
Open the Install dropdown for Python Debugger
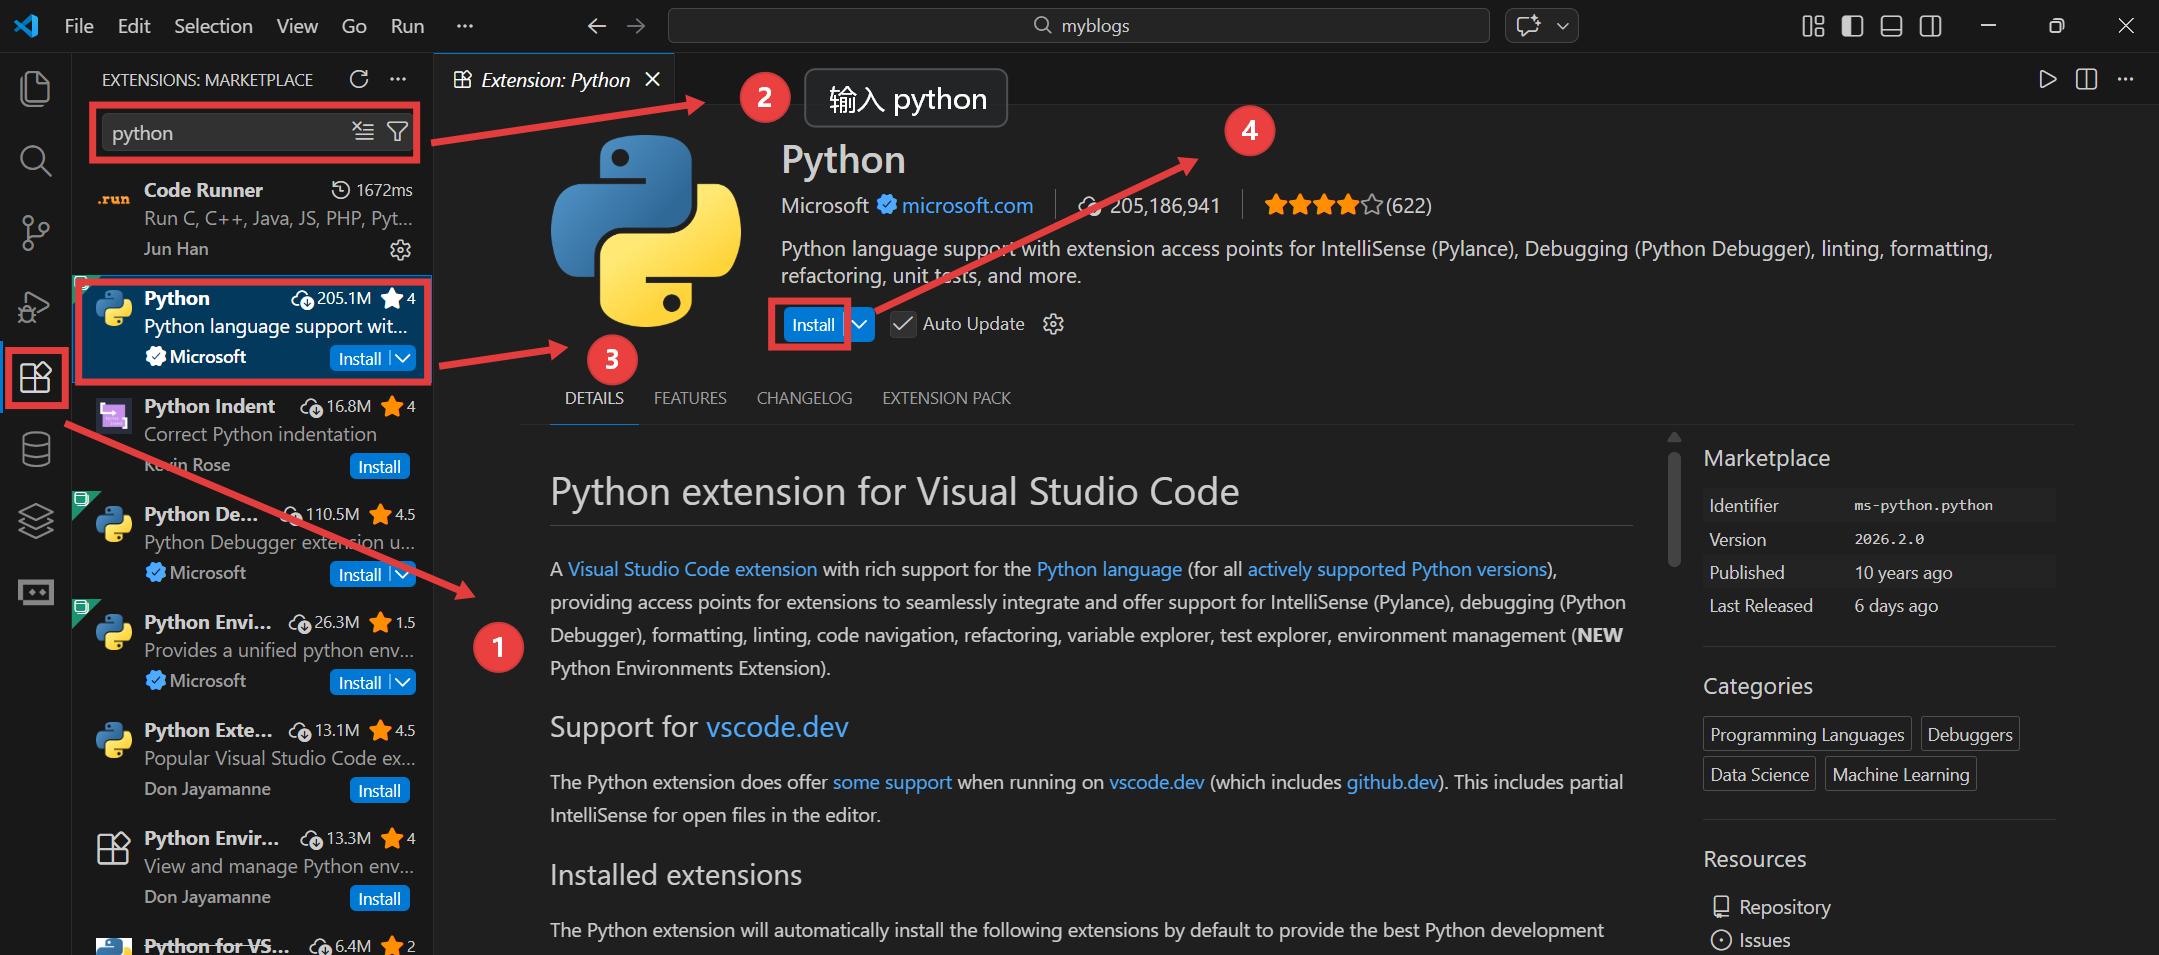coord(401,573)
